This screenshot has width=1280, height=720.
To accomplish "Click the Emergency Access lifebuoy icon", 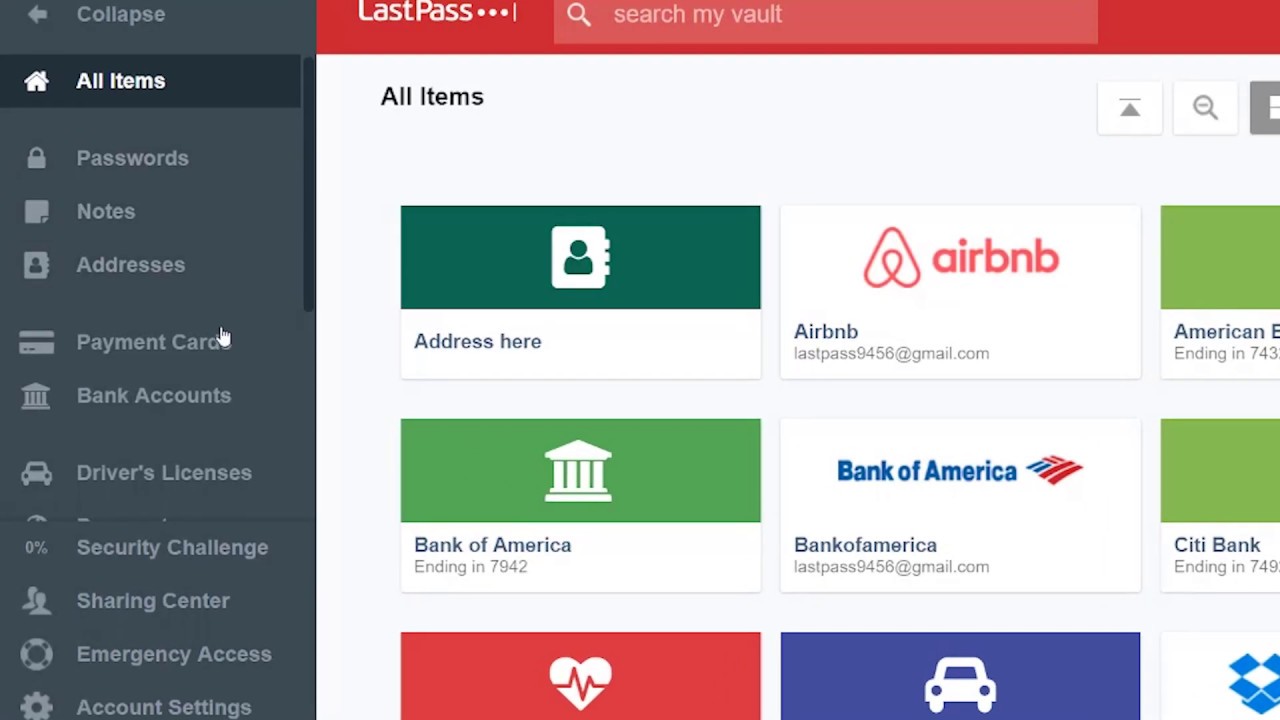I will pos(37,654).
